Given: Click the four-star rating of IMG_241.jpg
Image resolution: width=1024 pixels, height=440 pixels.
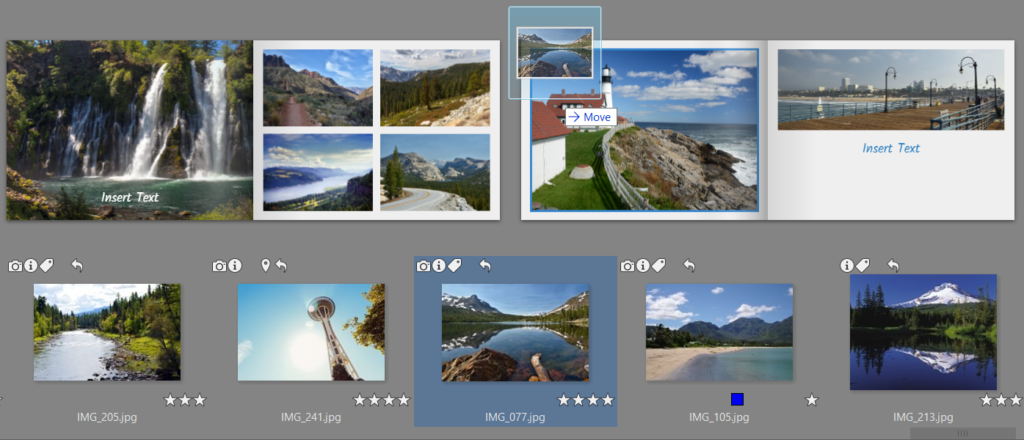Looking at the screenshot, I should click(x=381, y=400).
